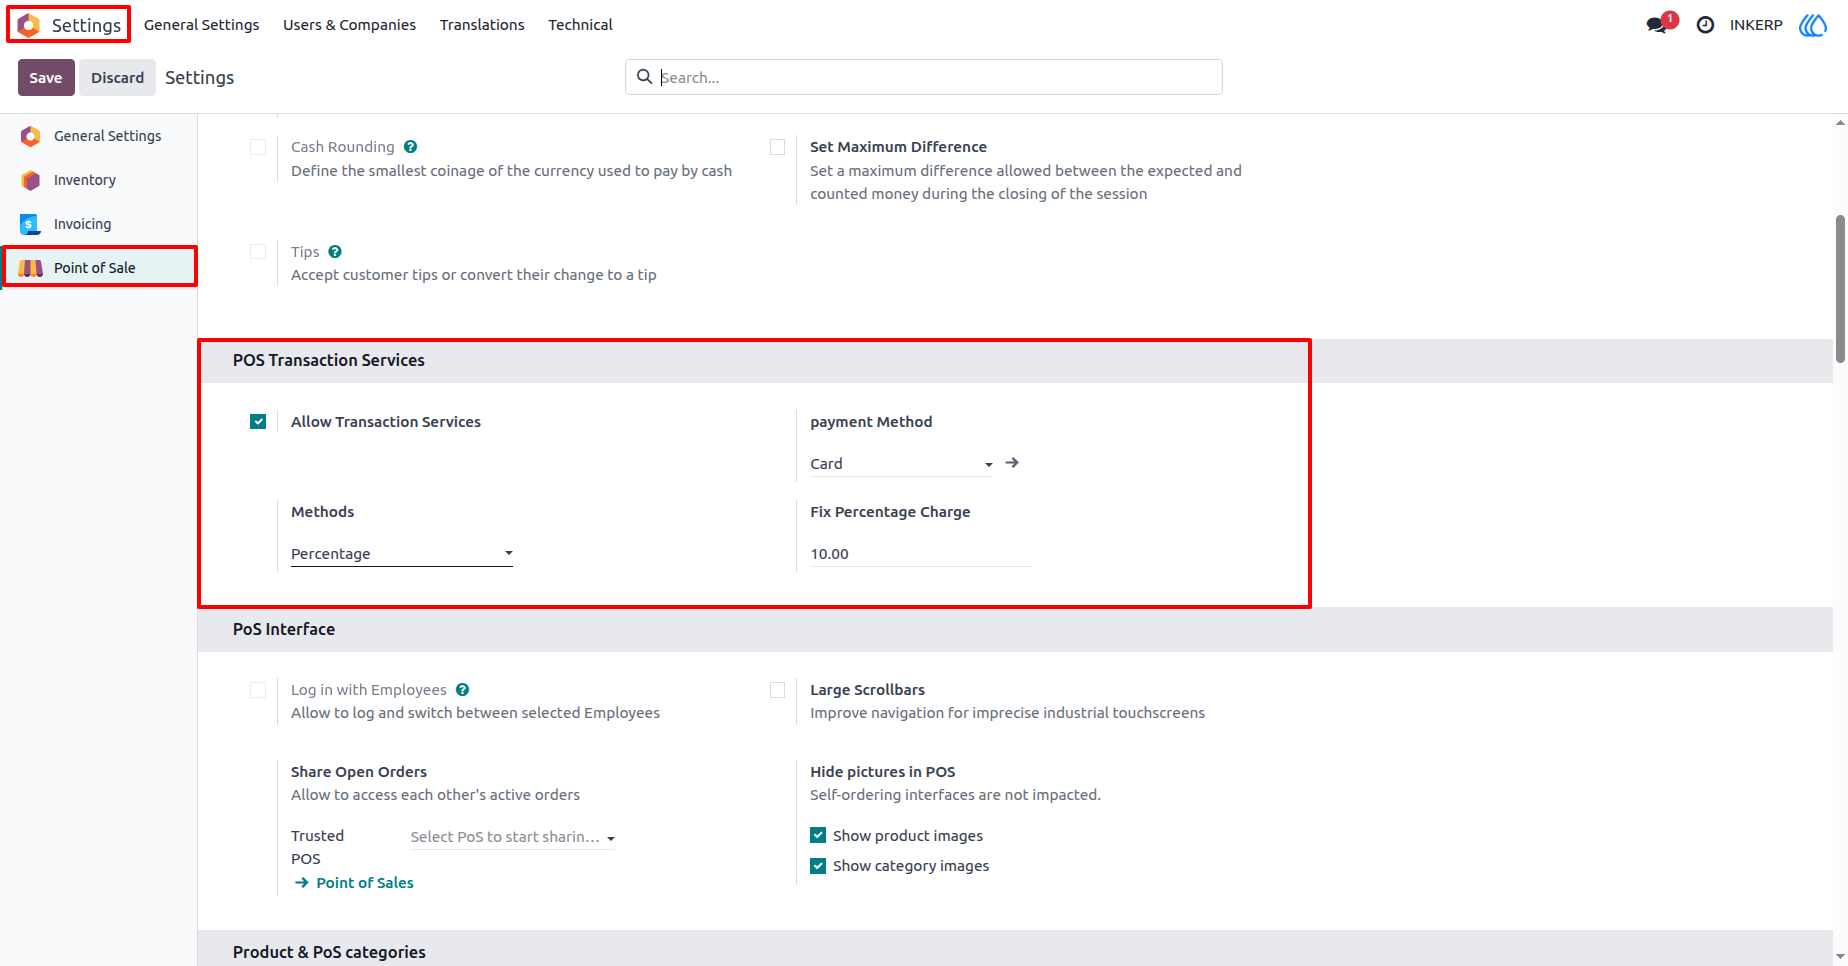Open Trusted POS selection dropdown
The image size is (1848, 966).
[512, 837]
